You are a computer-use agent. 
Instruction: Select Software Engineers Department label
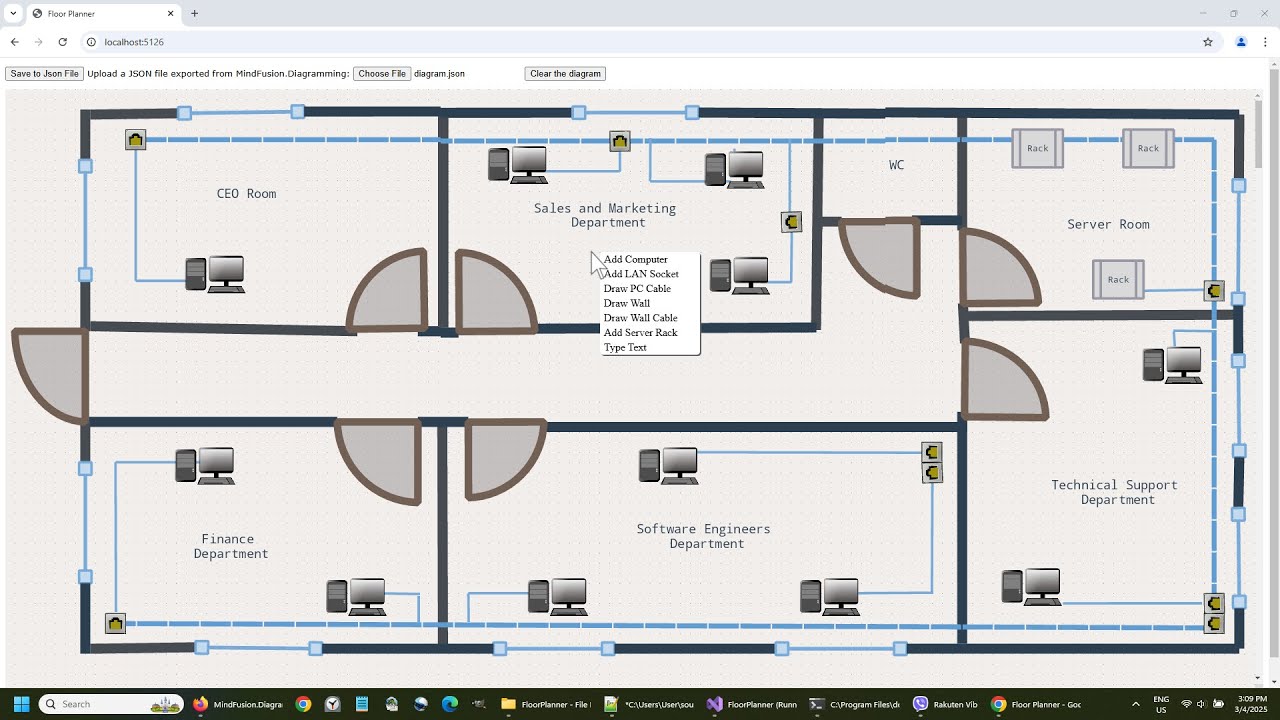704,536
